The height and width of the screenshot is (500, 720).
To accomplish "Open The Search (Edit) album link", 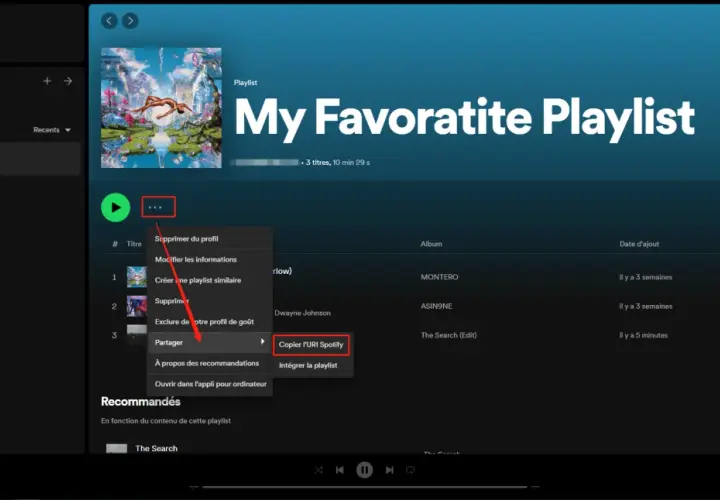I will (x=449, y=335).
